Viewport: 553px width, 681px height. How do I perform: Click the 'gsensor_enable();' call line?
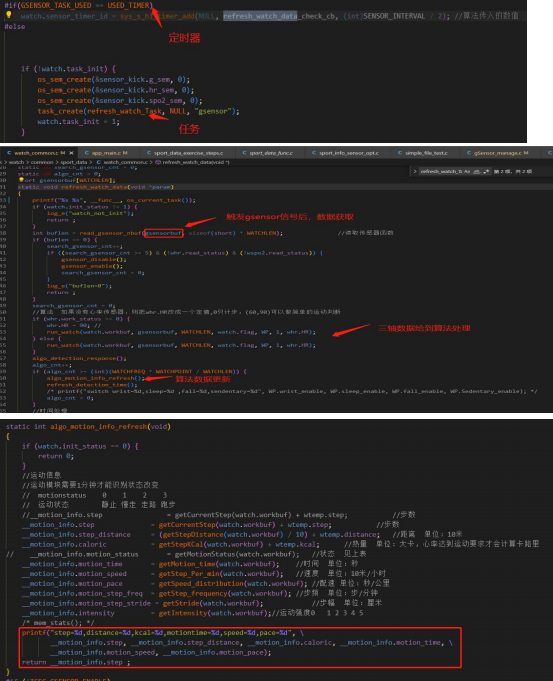coord(92,266)
